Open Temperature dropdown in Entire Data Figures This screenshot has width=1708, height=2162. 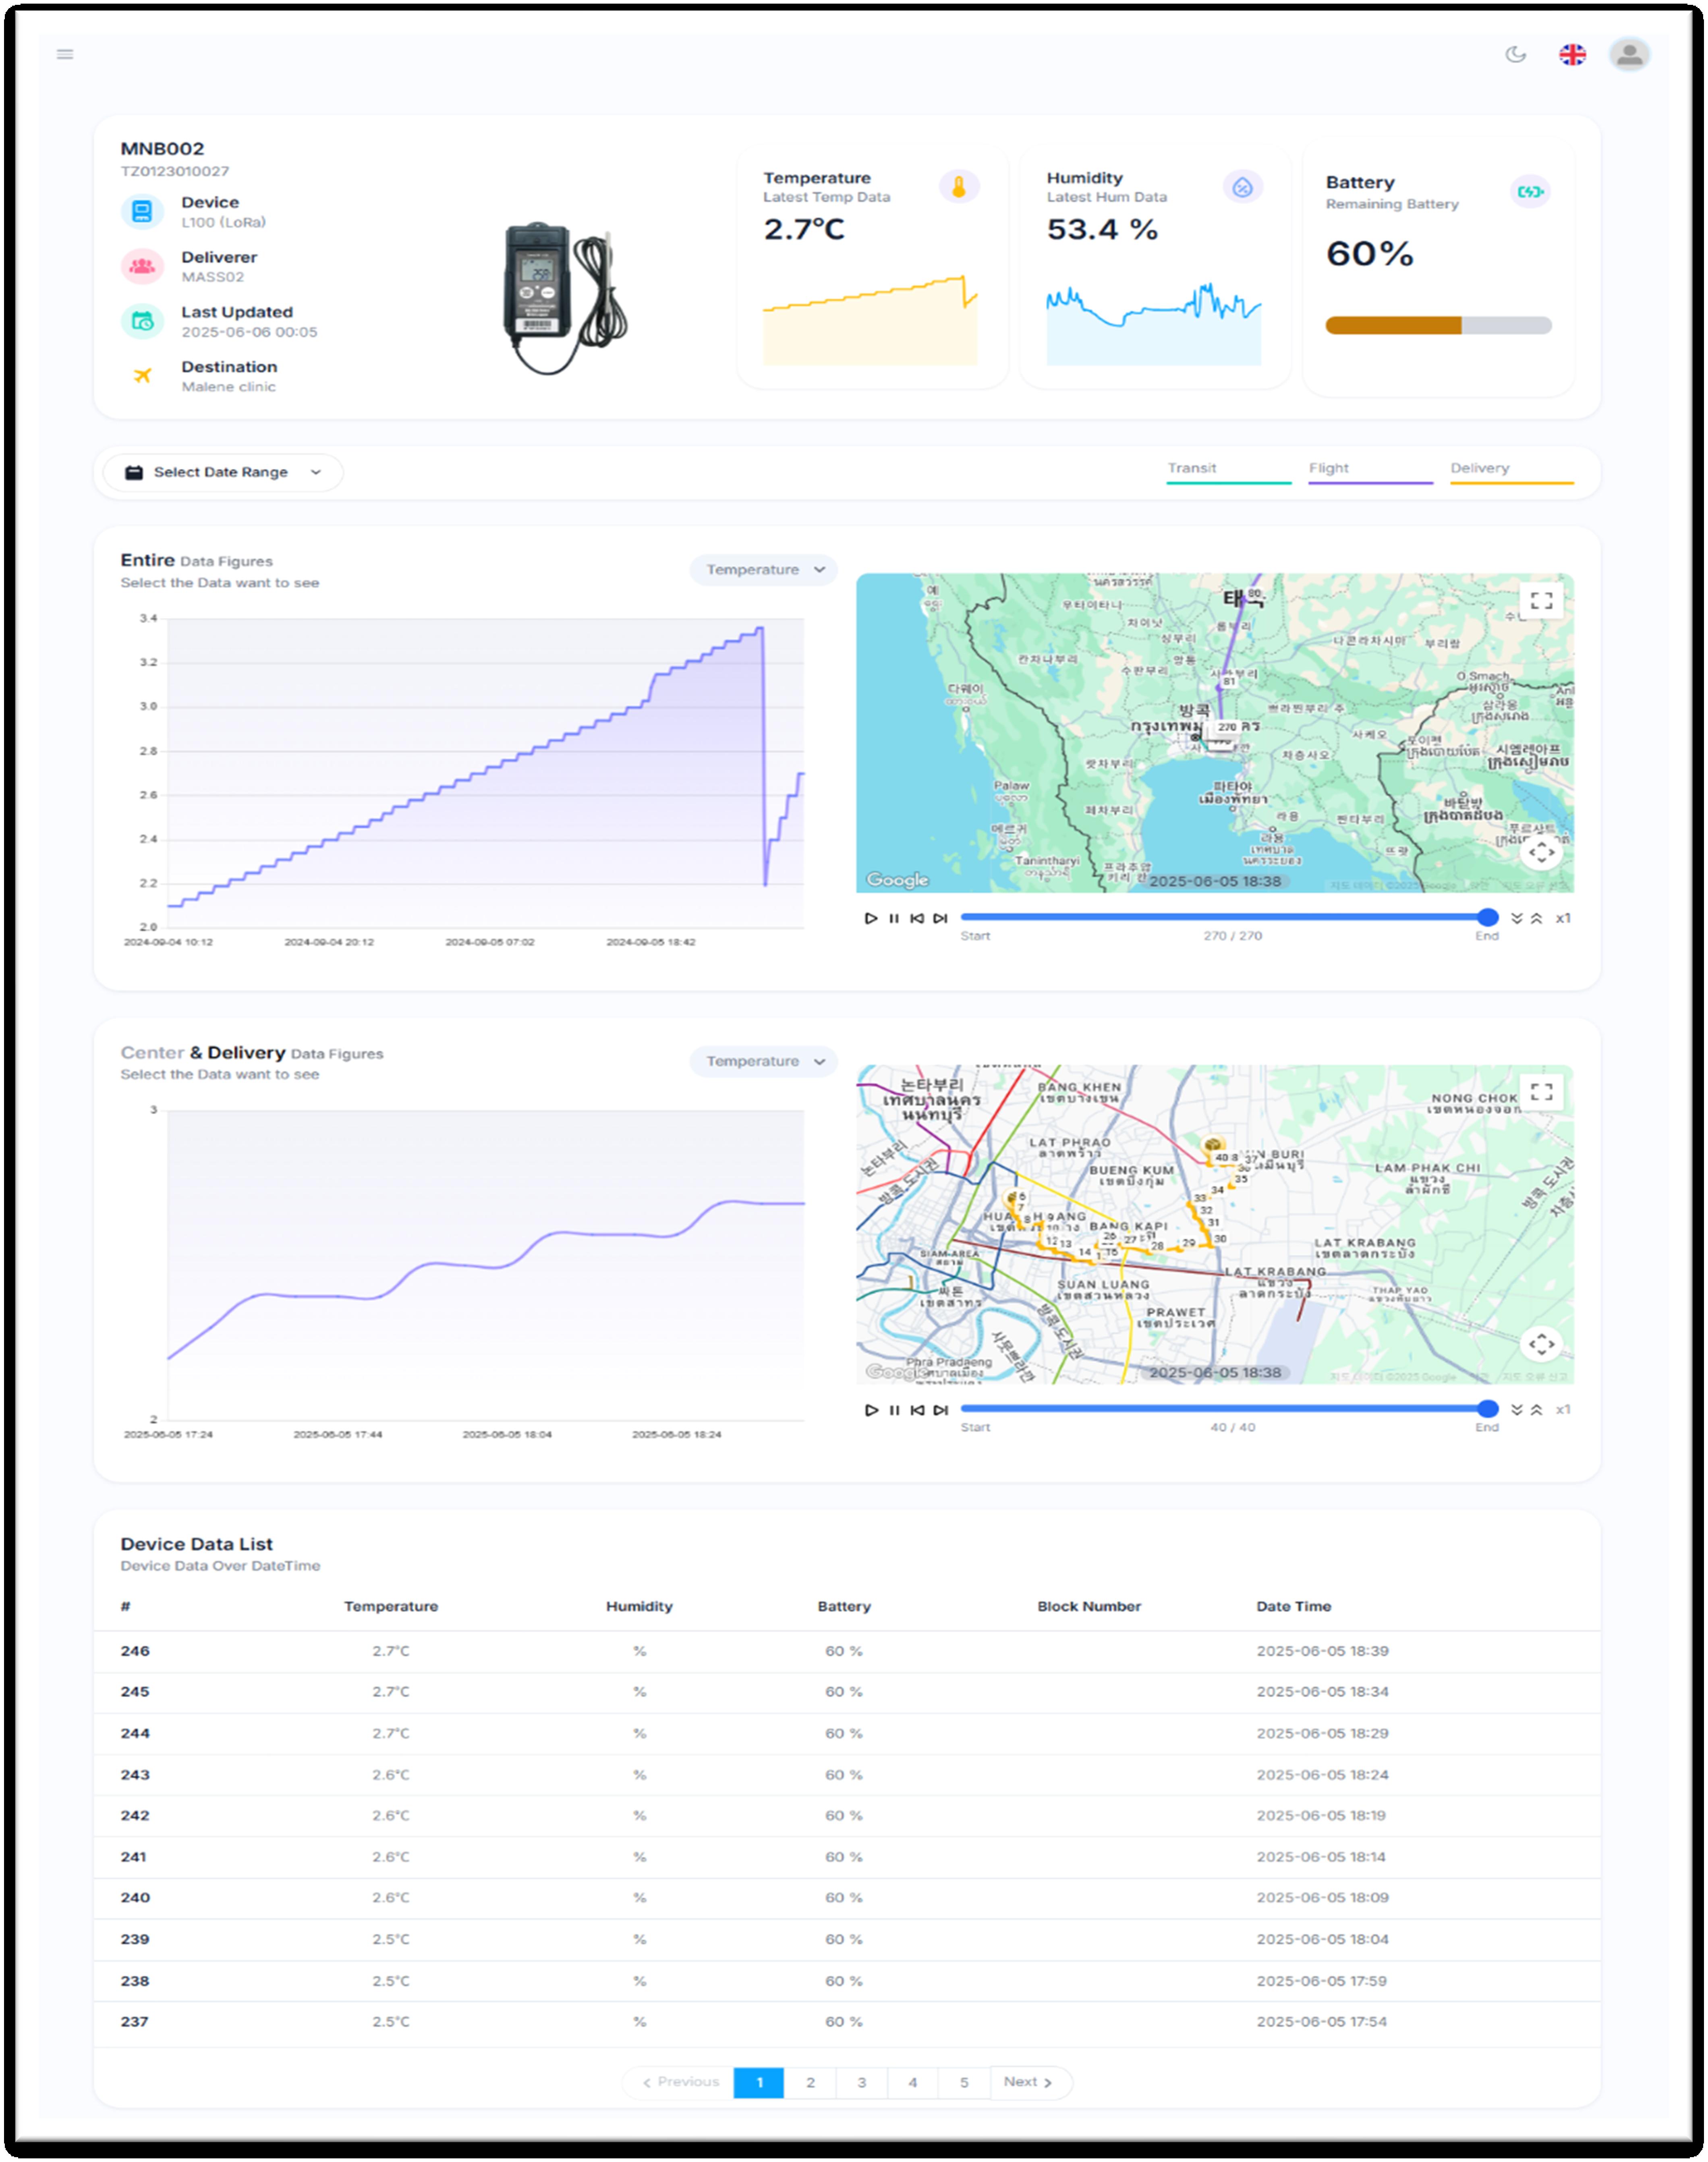[x=764, y=570]
